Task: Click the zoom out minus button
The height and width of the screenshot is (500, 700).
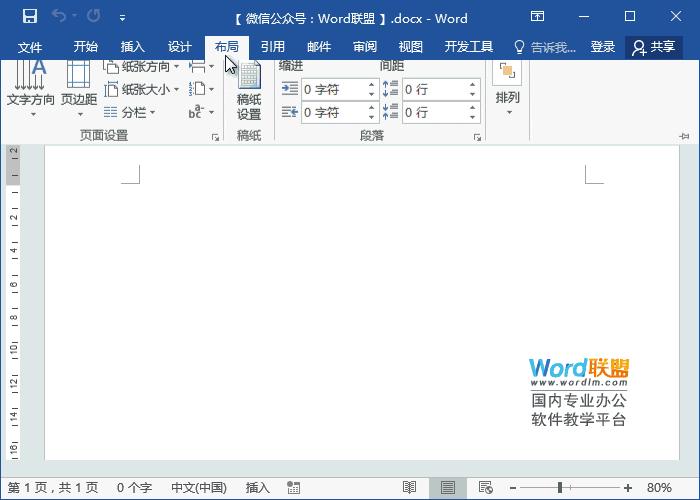Action: [x=513, y=488]
